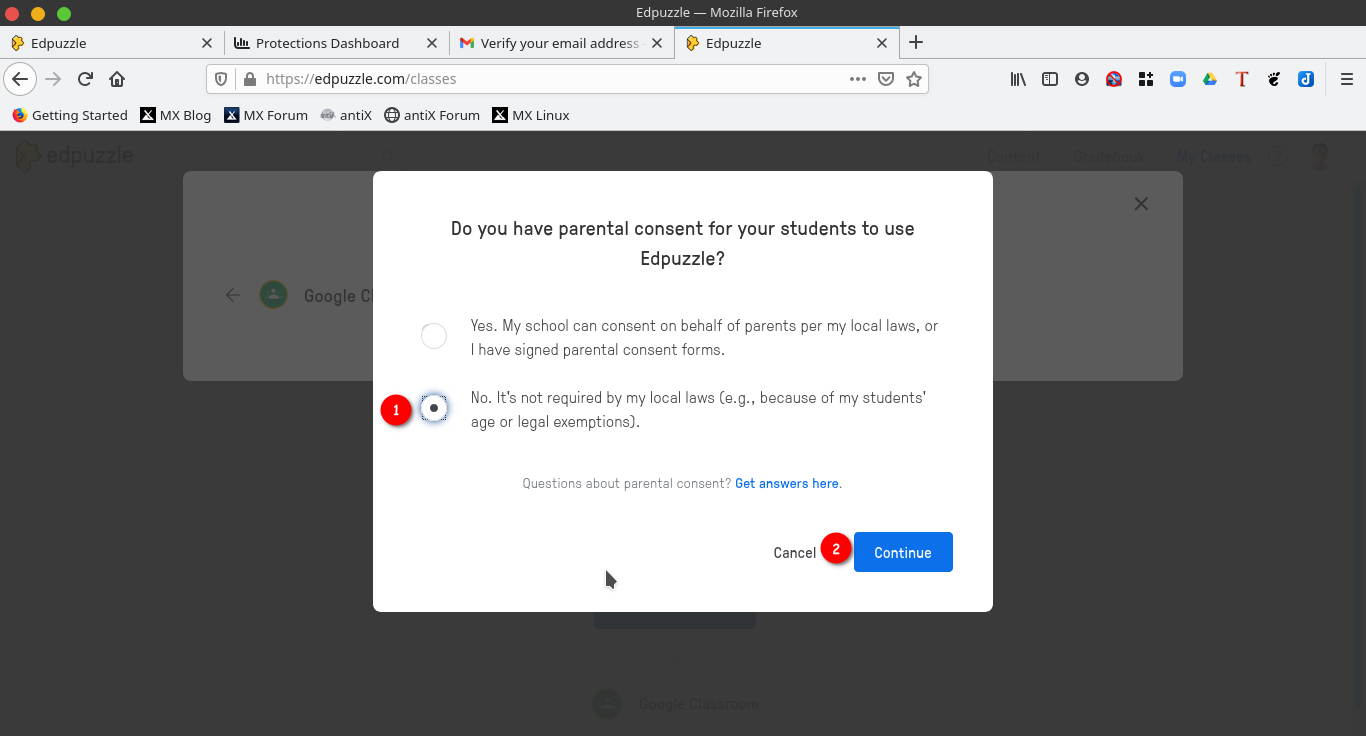Open the MX Linux bookmark

point(531,115)
